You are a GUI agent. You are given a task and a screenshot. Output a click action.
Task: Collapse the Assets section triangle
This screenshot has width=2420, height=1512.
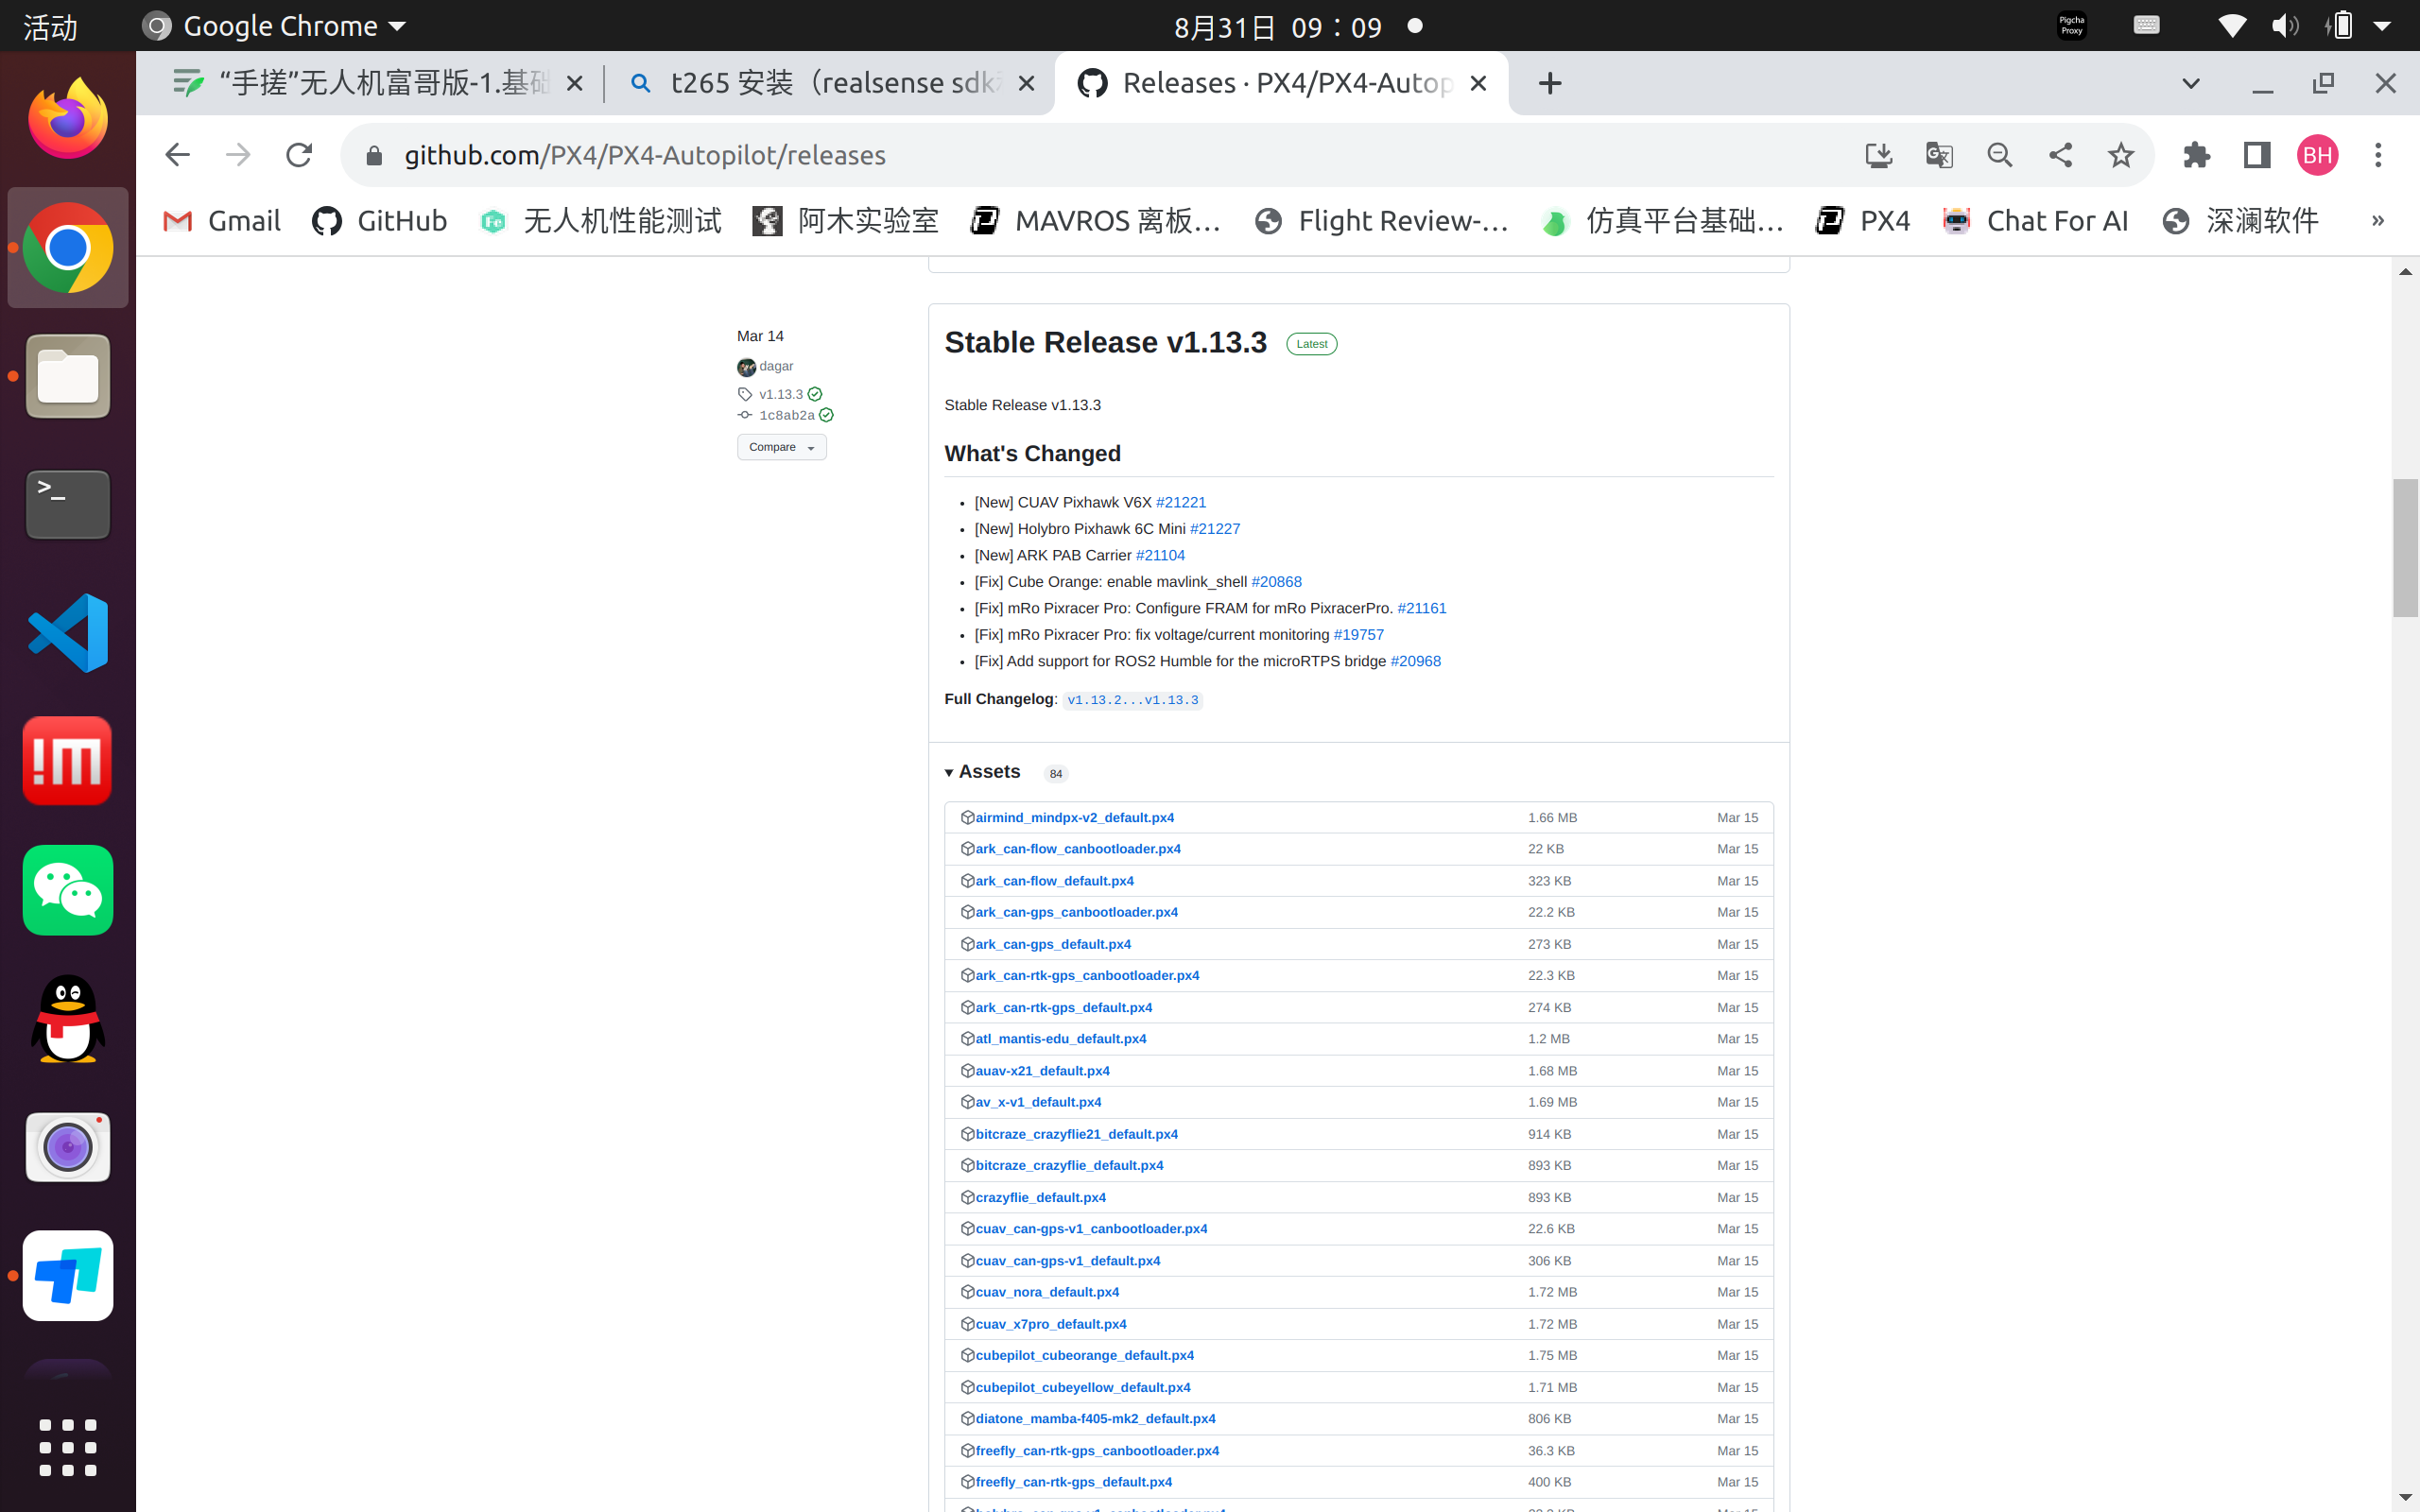click(949, 773)
